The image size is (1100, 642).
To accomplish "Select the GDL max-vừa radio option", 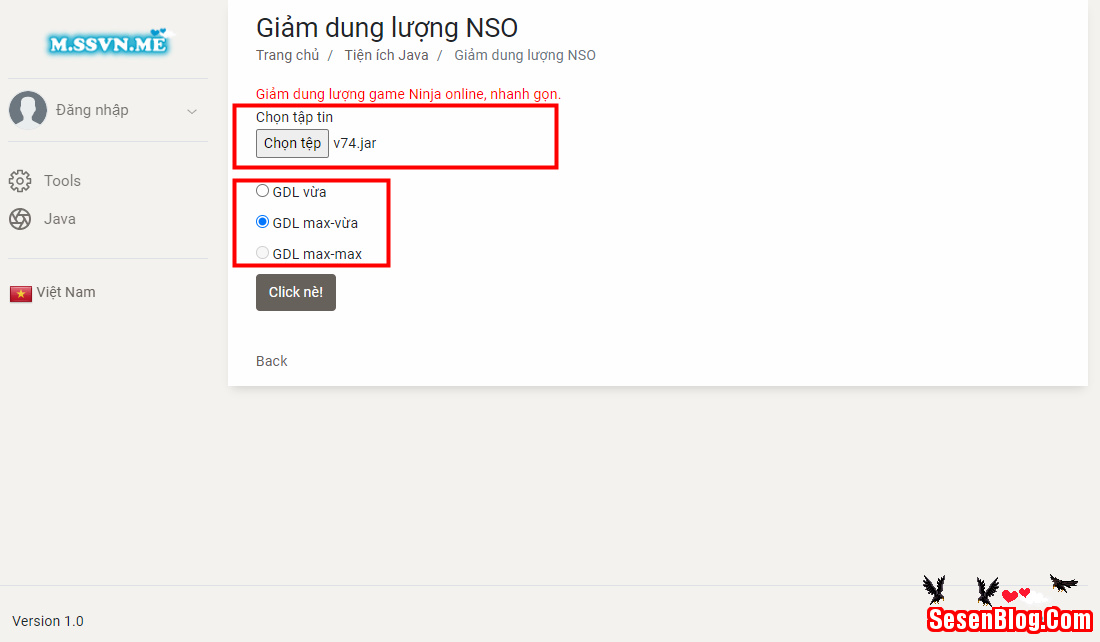I will click(263, 222).
